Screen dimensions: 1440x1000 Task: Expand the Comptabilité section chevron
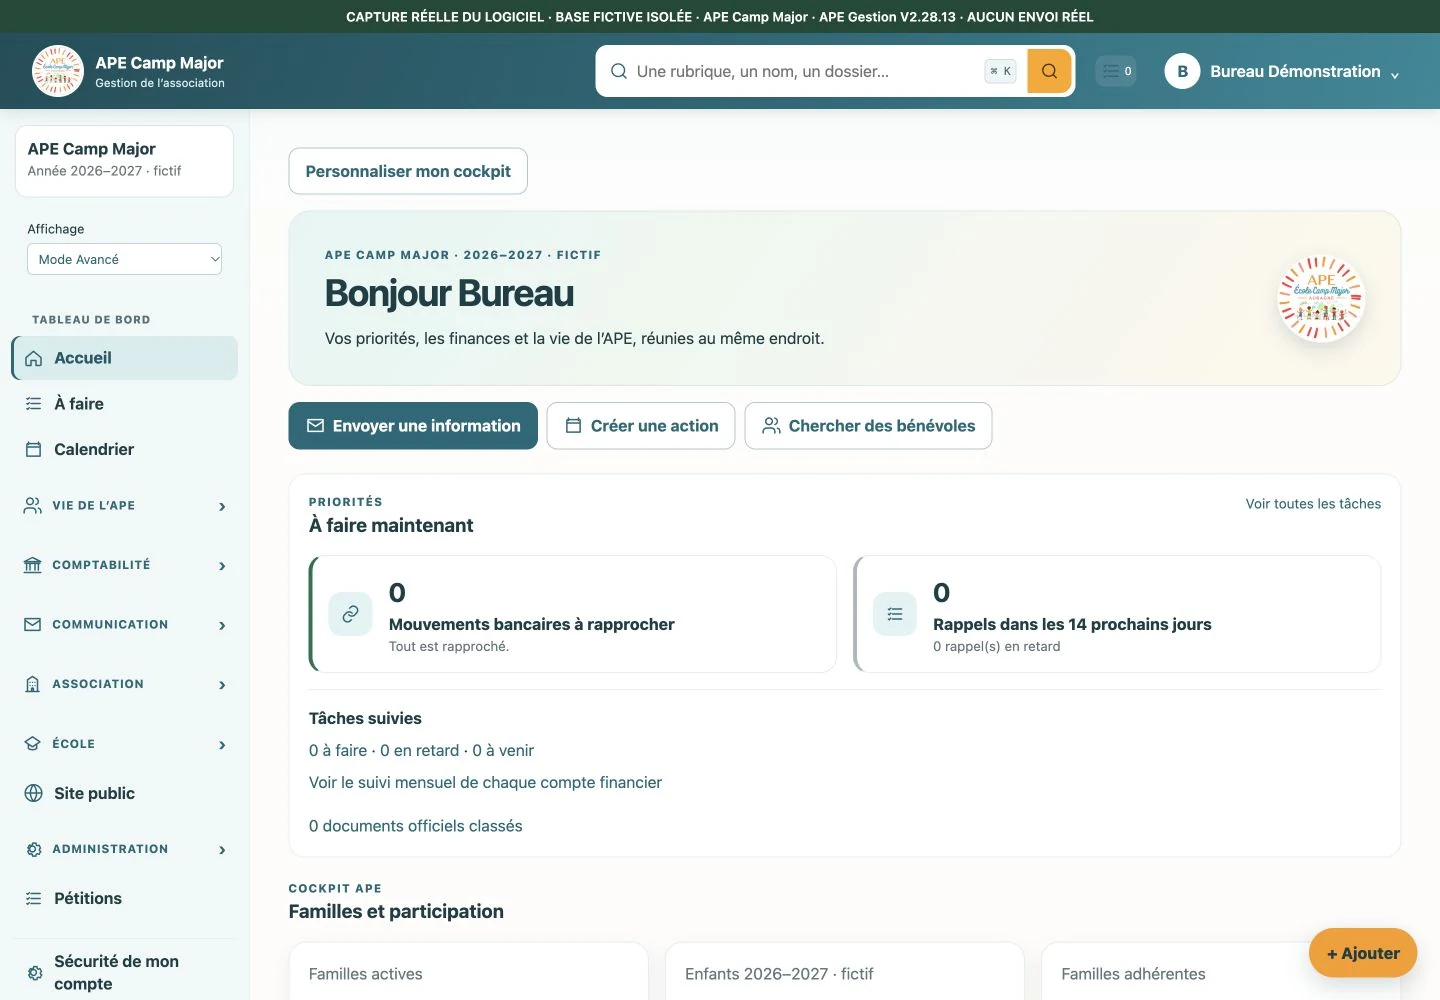[222, 566]
